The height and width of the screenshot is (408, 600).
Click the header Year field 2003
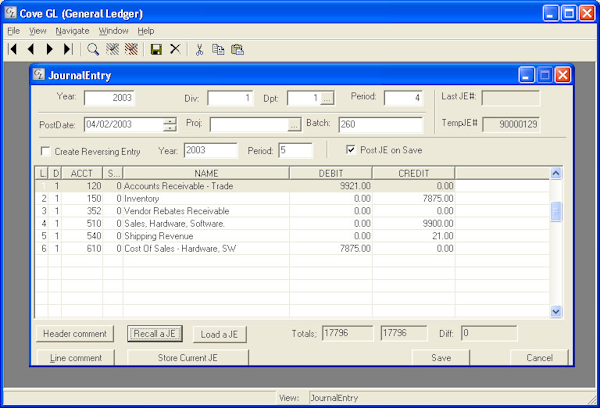tap(109, 98)
